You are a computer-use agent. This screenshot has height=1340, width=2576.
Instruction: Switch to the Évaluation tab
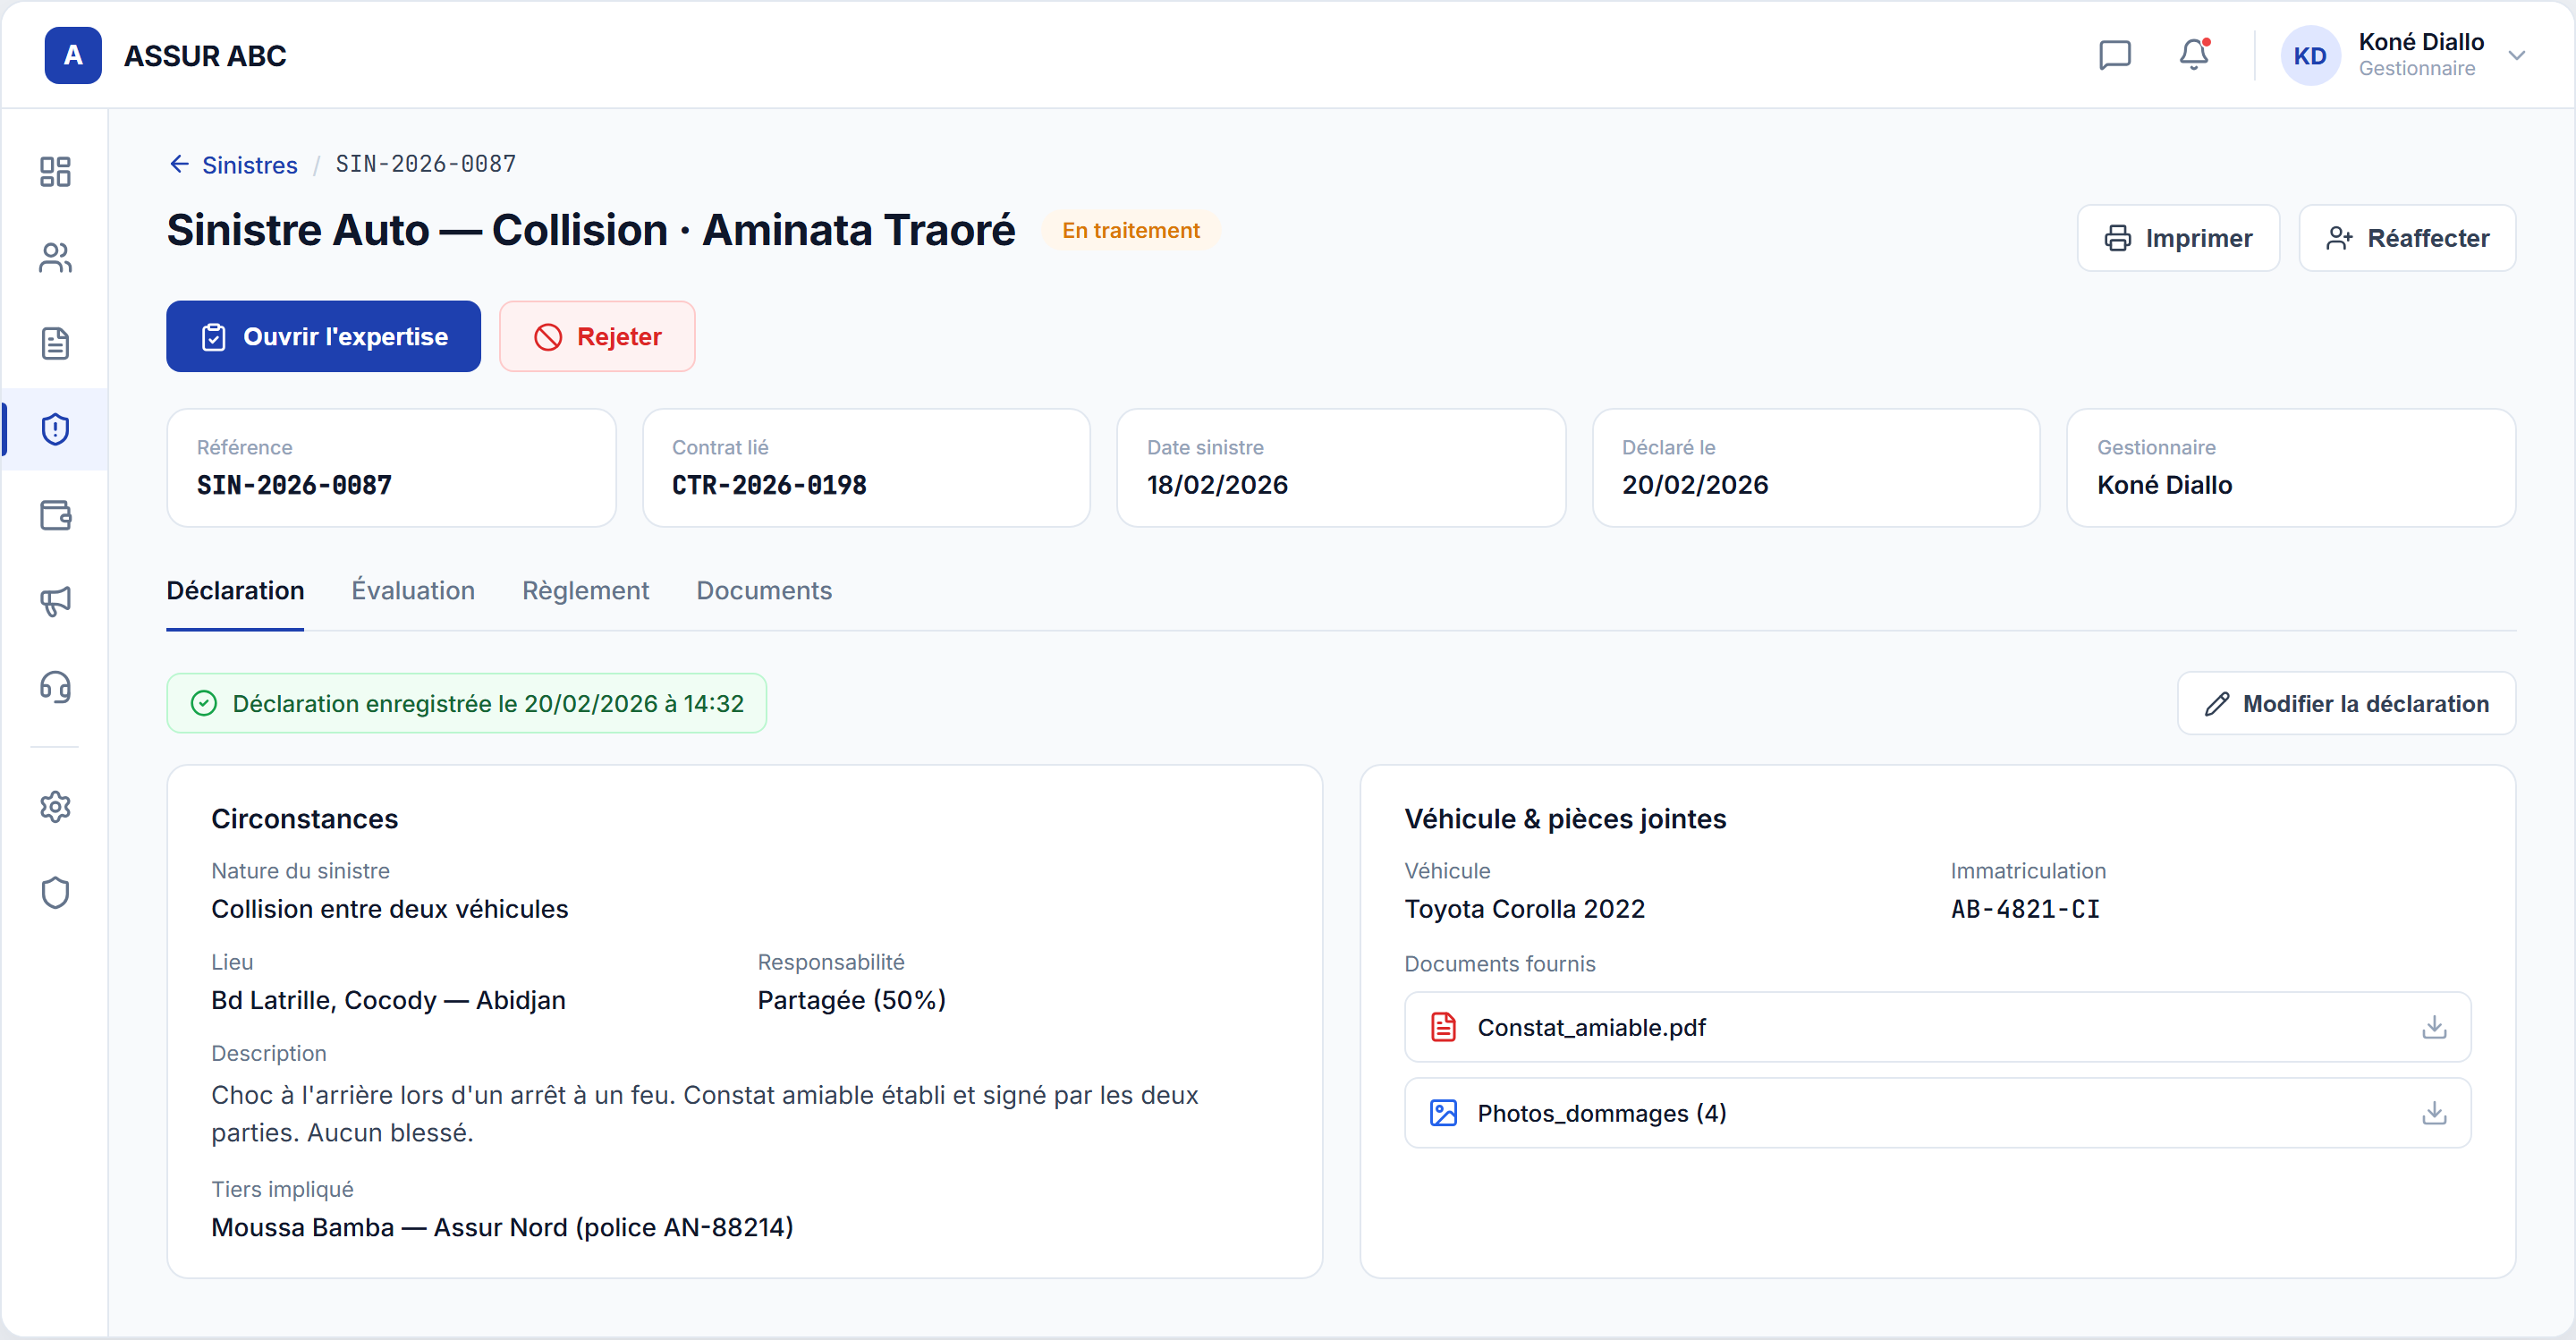click(413, 591)
